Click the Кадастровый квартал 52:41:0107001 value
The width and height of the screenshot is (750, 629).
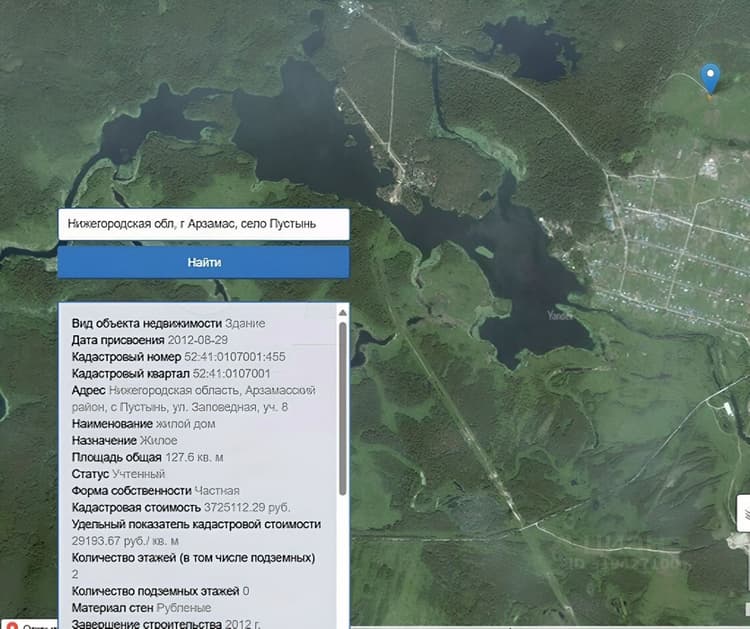click(232, 374)
